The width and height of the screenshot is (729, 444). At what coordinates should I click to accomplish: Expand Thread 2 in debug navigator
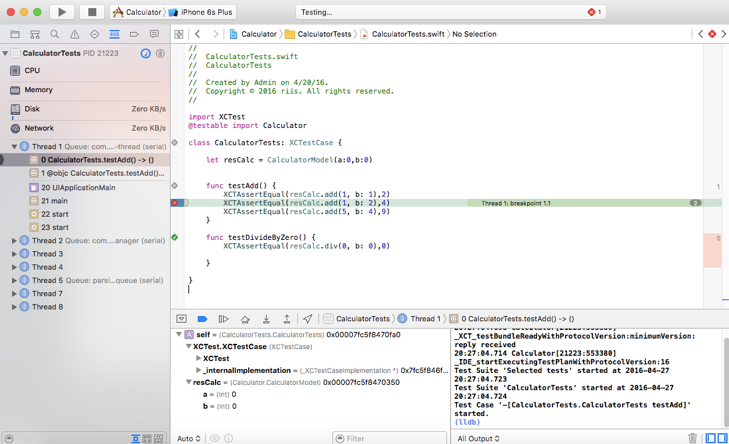click(x=14, y=241)
